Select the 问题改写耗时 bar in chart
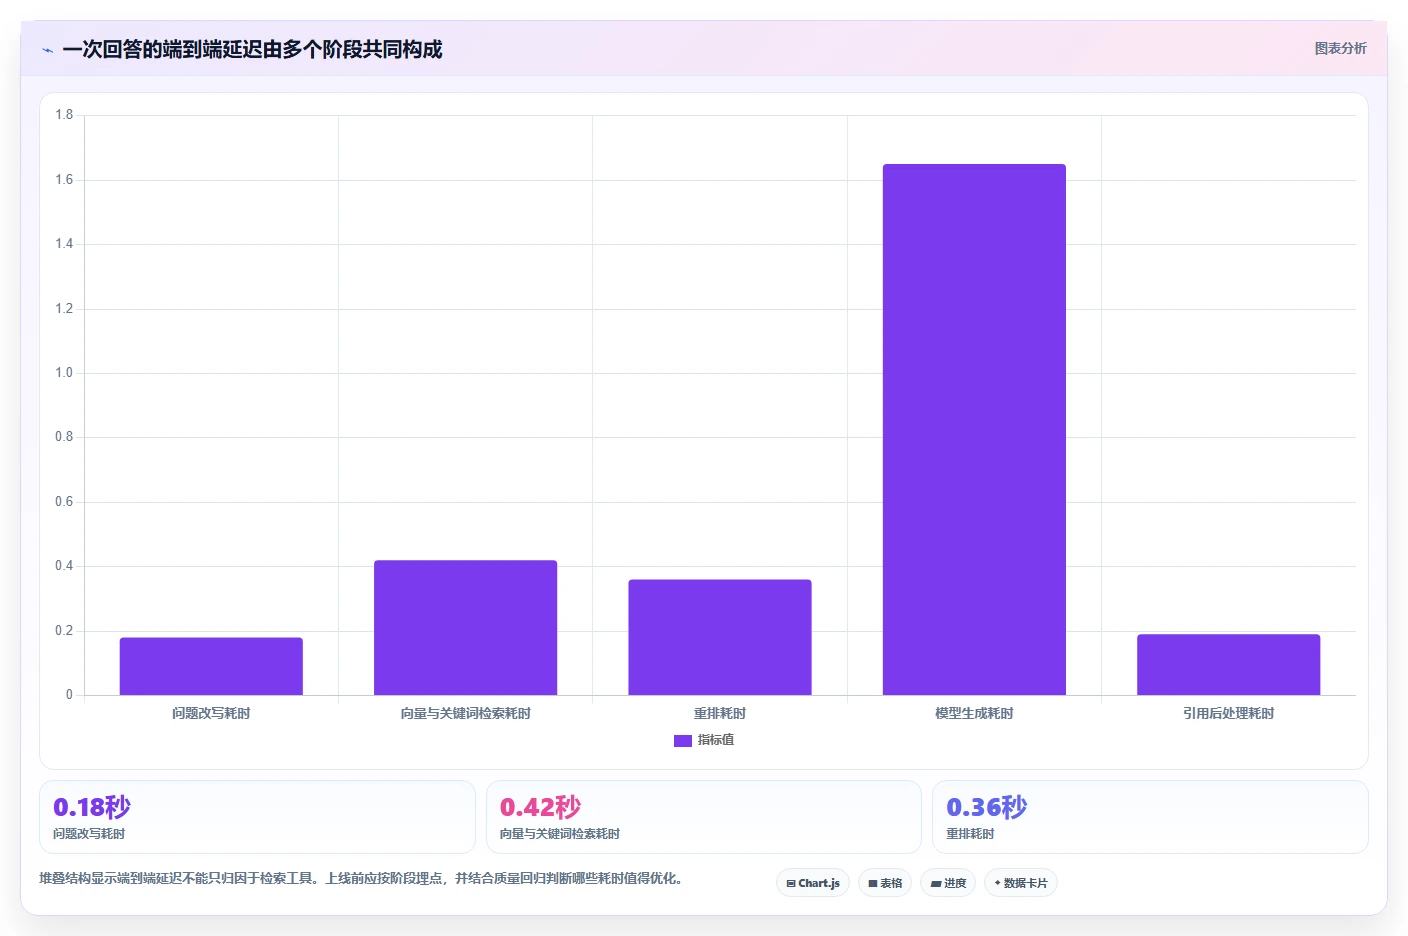 point(211,666)
